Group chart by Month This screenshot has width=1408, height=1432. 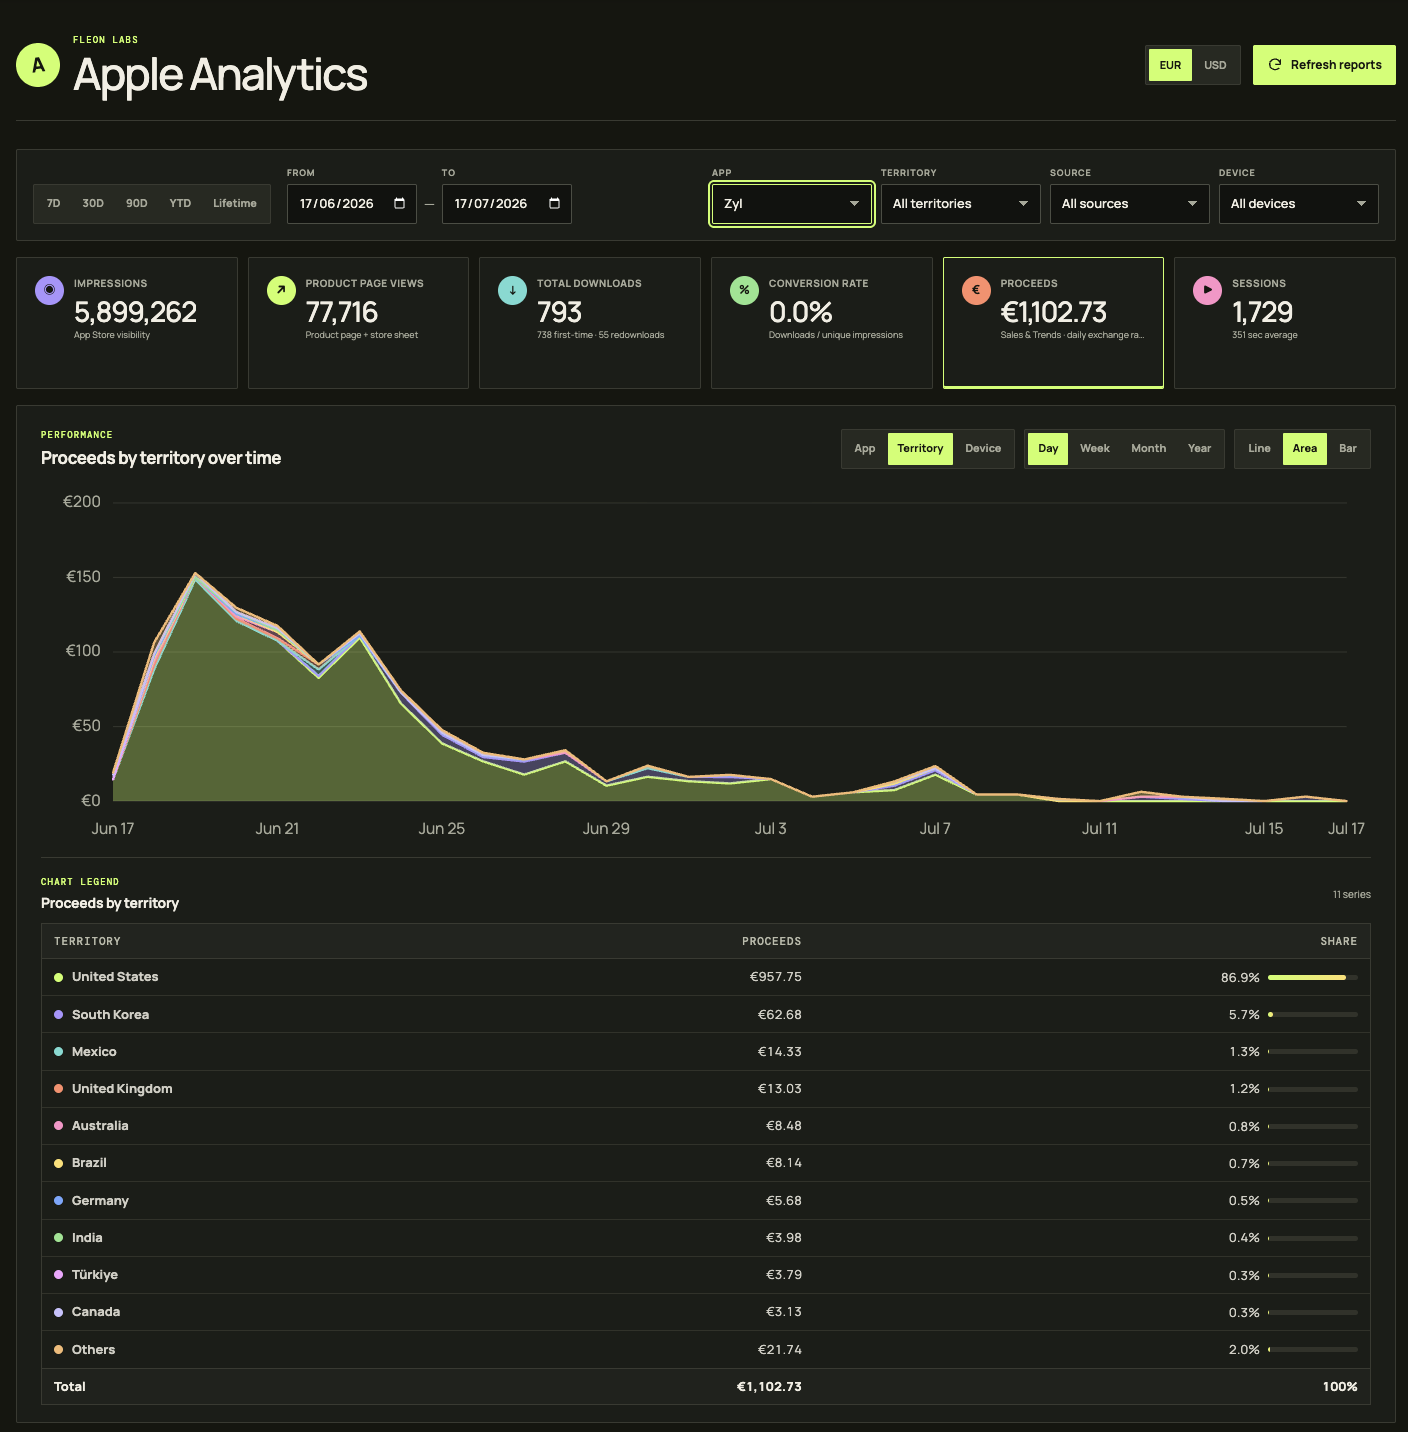click(x=1148, y=449)
